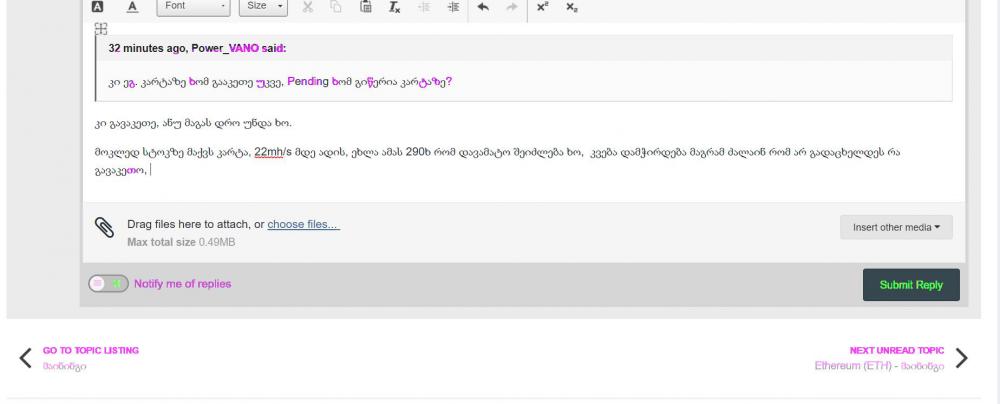Open the Font dropdown
This screenshot has width=1000, height=404.
(x=194, y=7)
